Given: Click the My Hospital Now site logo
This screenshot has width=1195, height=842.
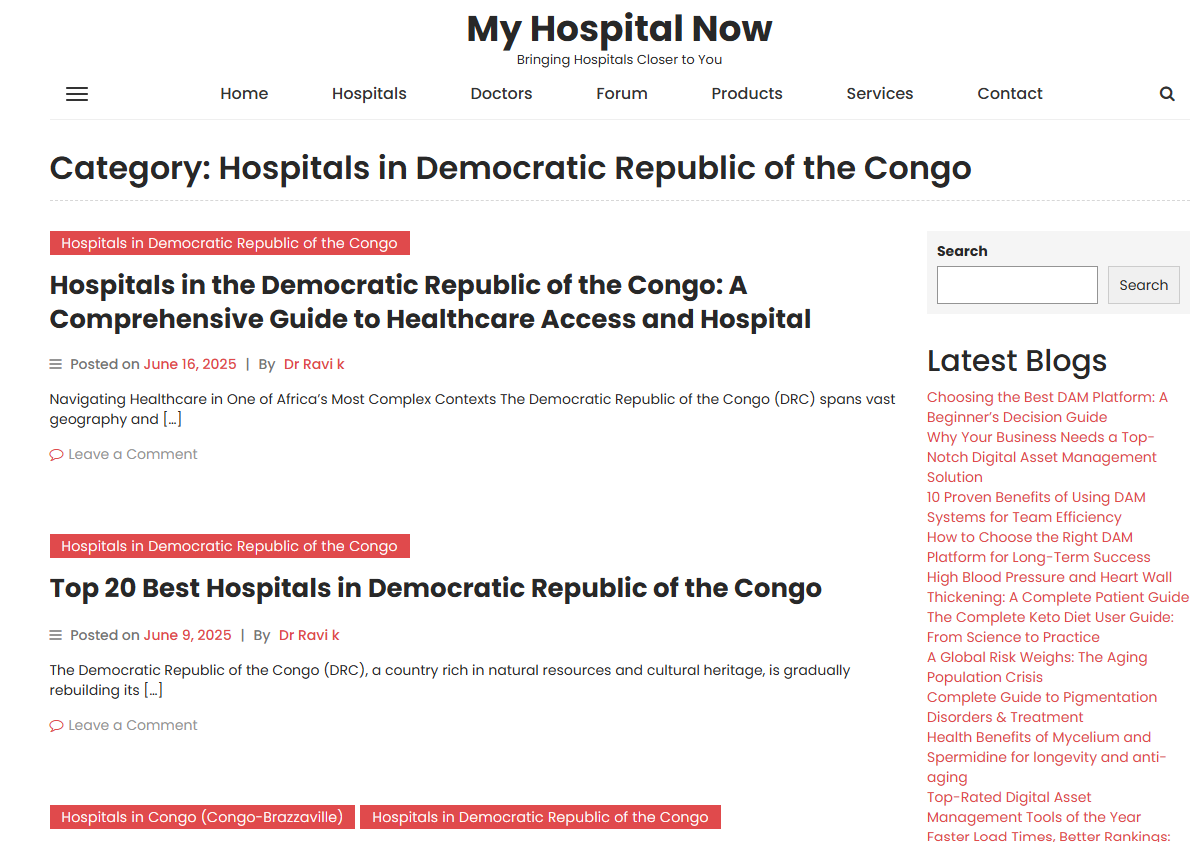Looking at the screenshot, I should pos(619,28).
